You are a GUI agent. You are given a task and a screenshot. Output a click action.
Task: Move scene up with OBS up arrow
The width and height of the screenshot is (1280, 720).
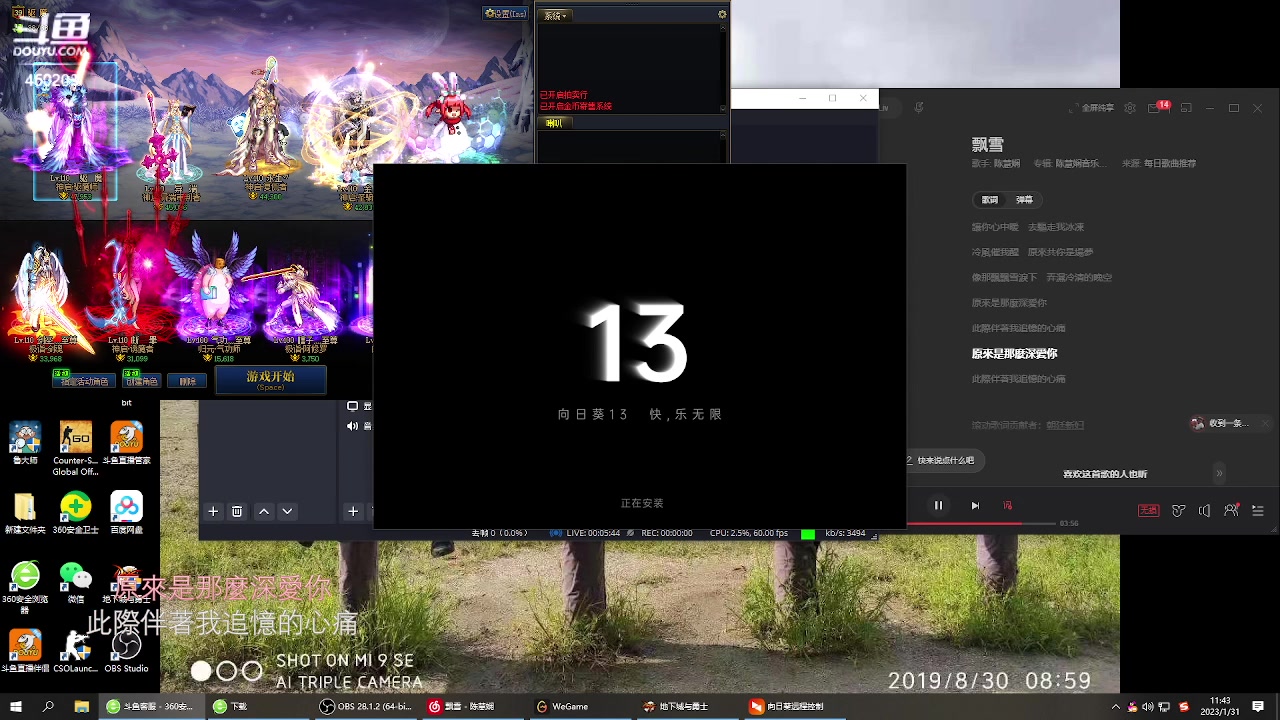coord(264,511)
